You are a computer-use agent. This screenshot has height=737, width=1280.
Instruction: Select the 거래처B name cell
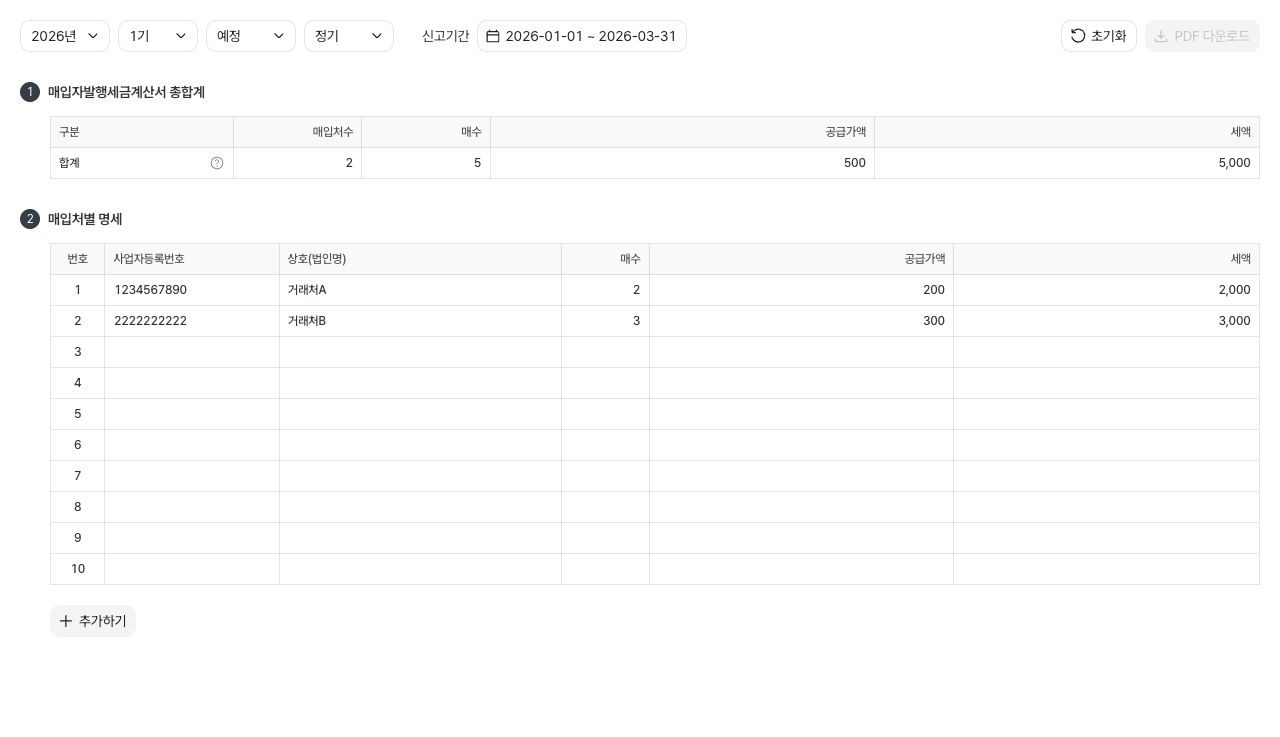420,321
